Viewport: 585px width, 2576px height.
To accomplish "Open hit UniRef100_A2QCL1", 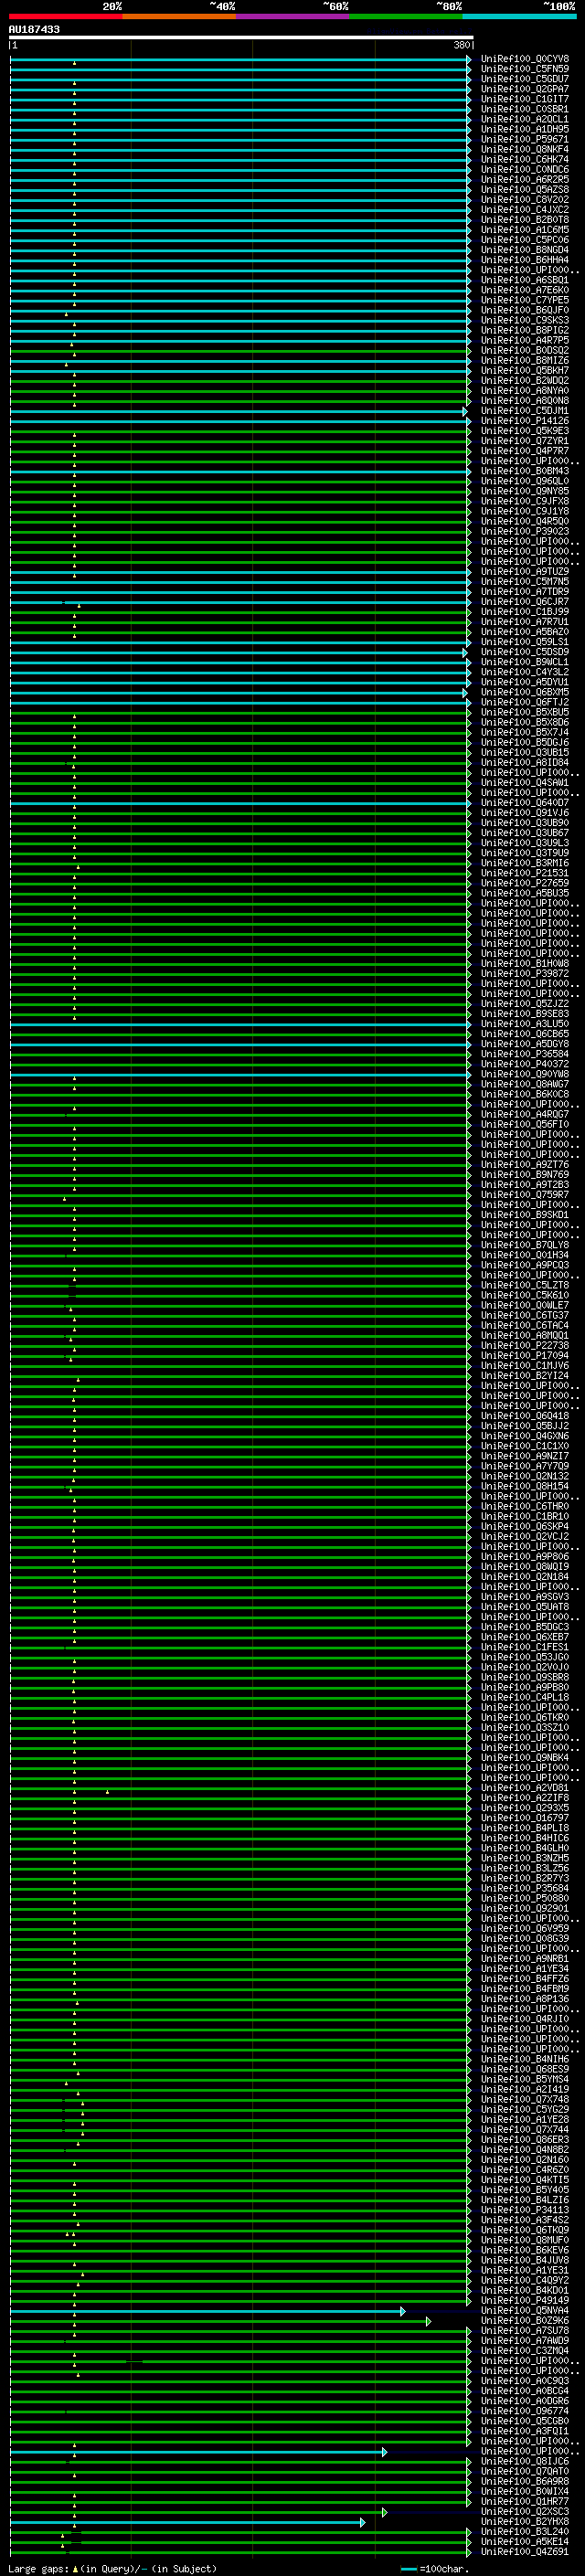I will (525, 119).
